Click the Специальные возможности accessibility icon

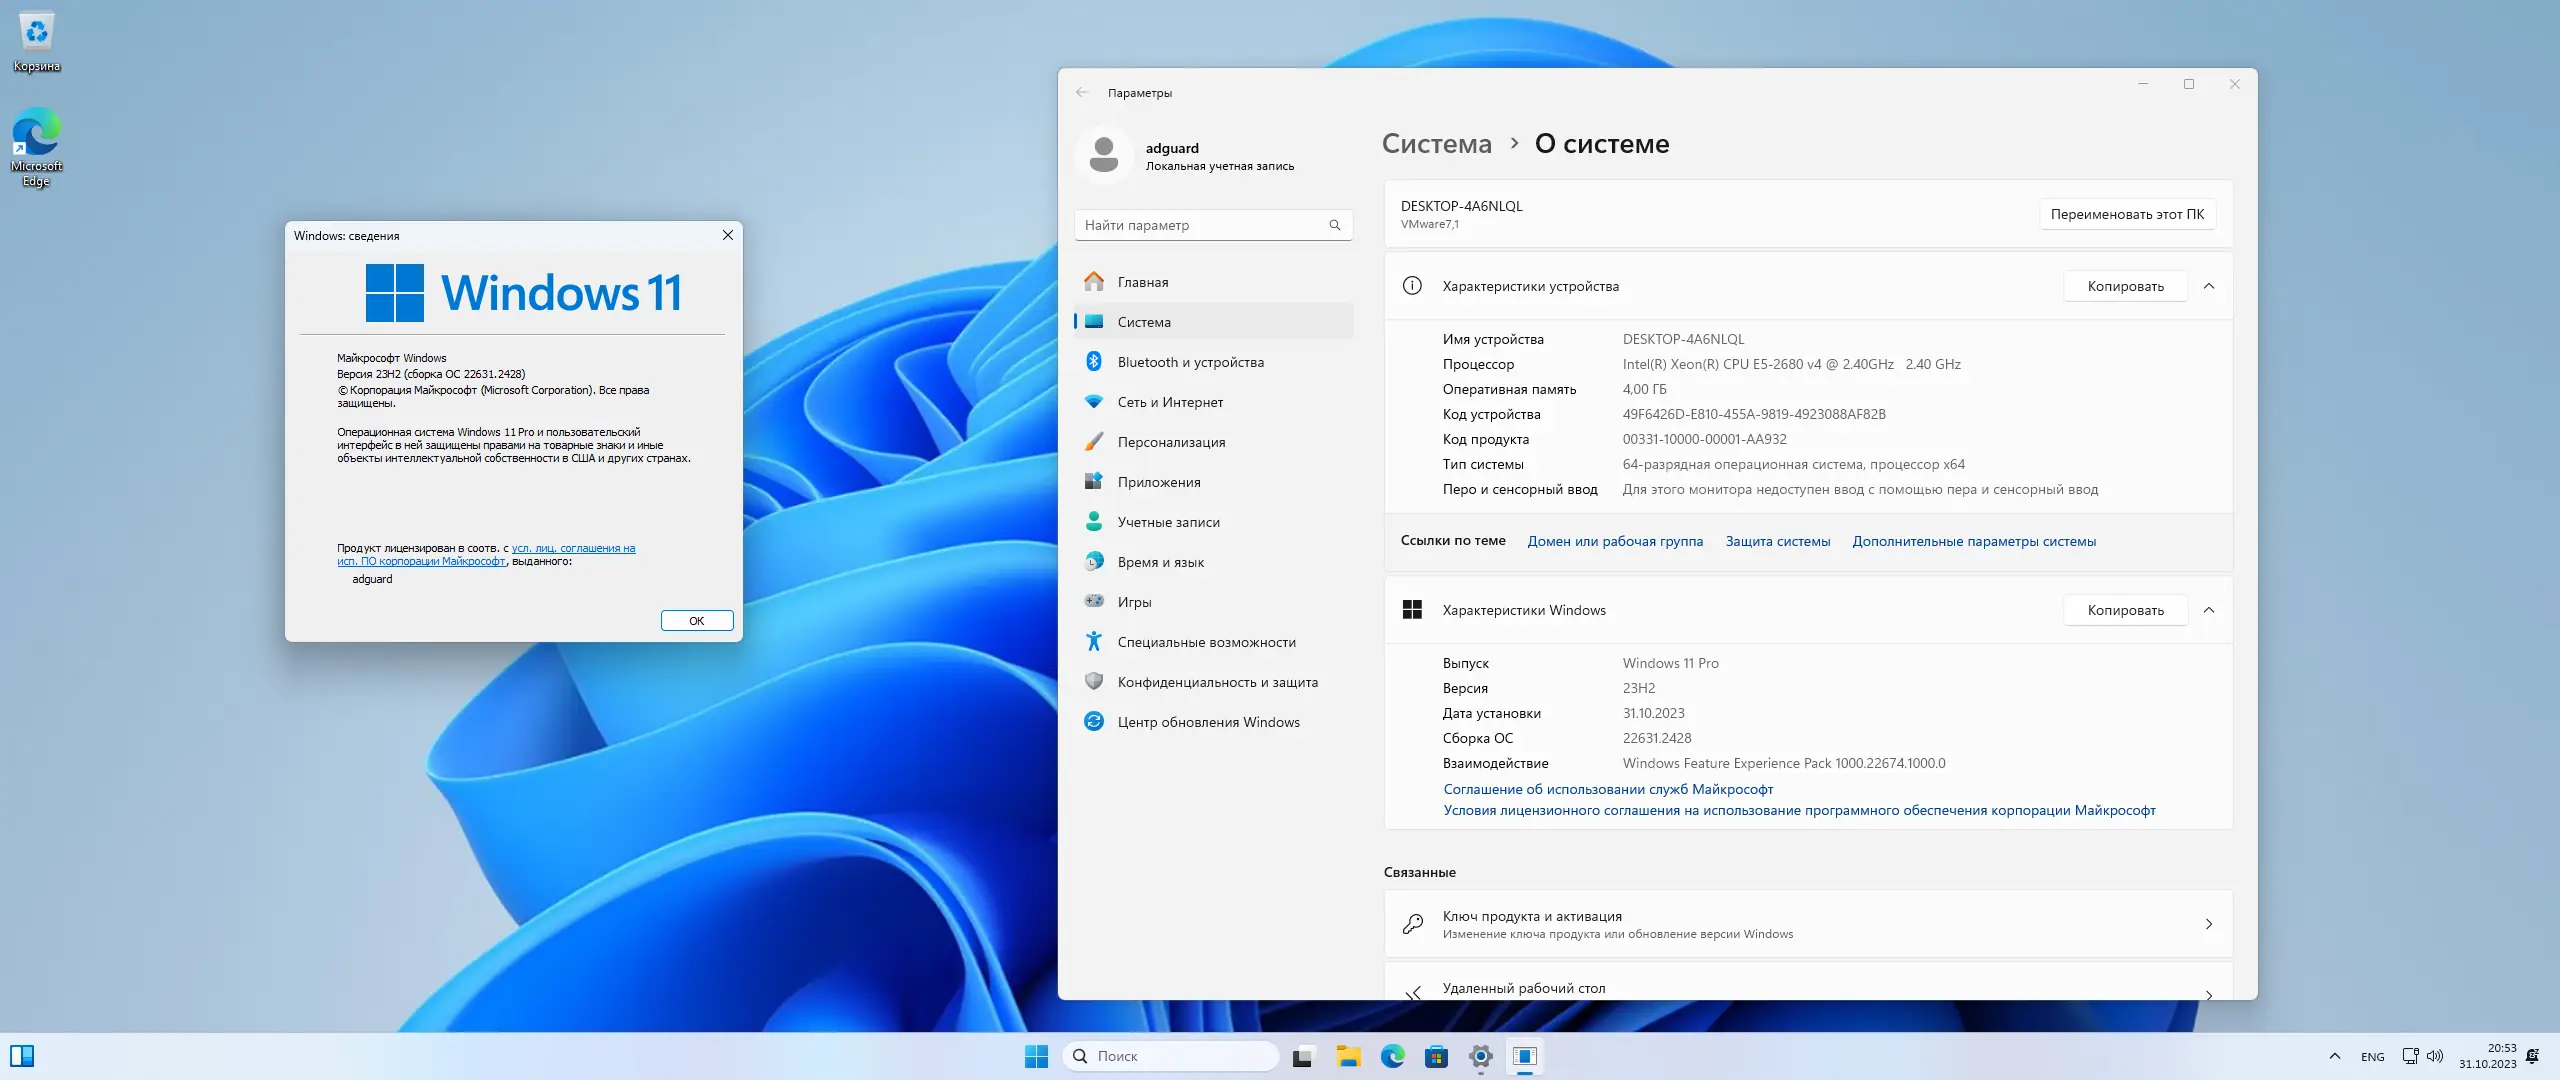(1094, 642)
